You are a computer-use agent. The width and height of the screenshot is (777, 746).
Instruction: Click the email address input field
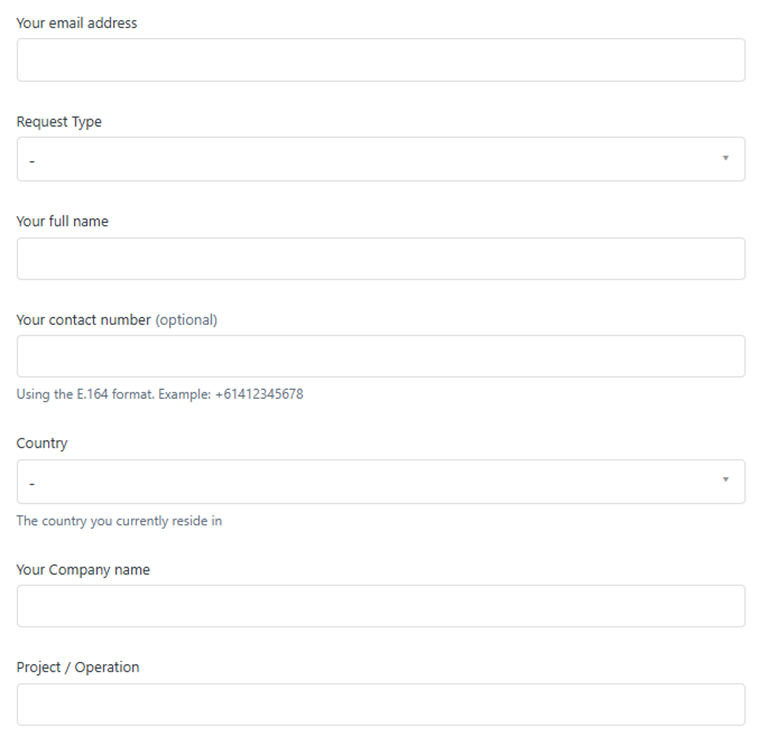(x=380, y=60)
